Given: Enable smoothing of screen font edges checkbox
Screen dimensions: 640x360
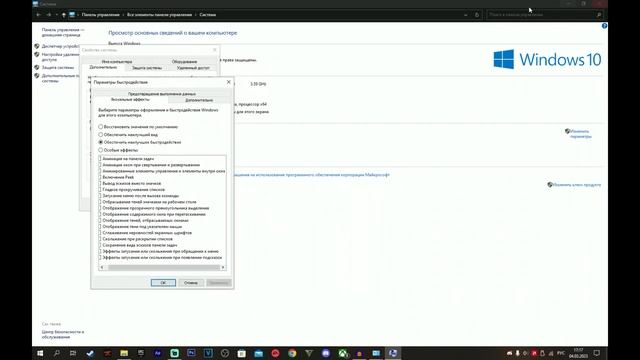Looking at the screenshot, I should (100, 233).
